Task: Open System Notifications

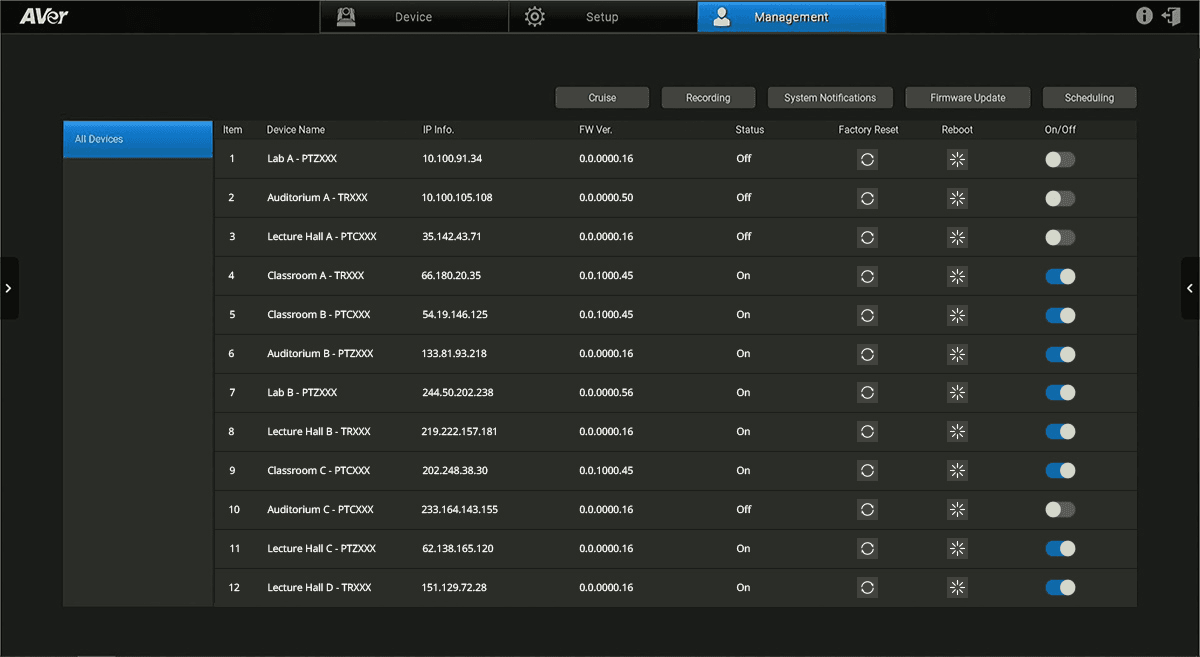Action: pyautogui.click(x=830, y=98)
